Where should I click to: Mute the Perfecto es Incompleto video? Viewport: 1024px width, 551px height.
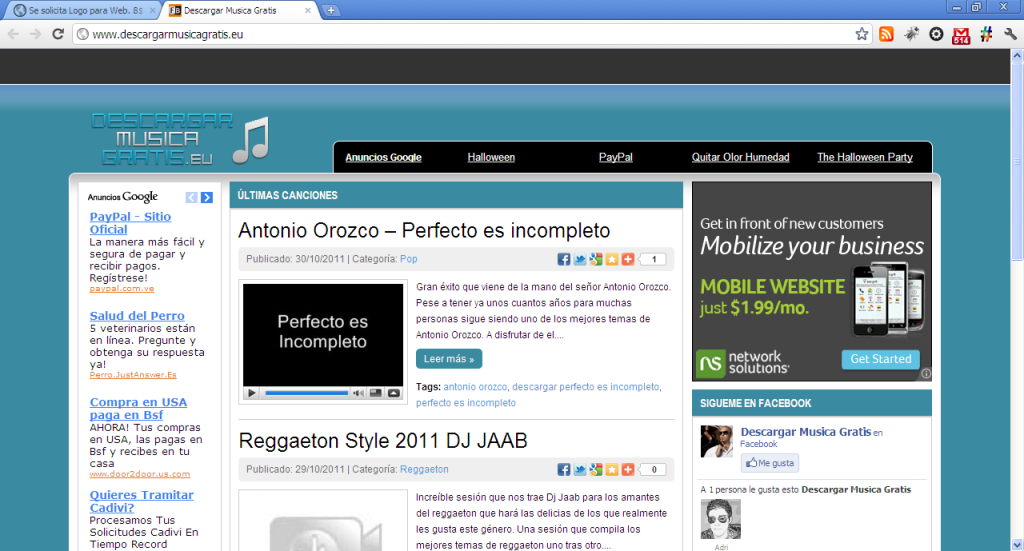click(x=357, y=393)
